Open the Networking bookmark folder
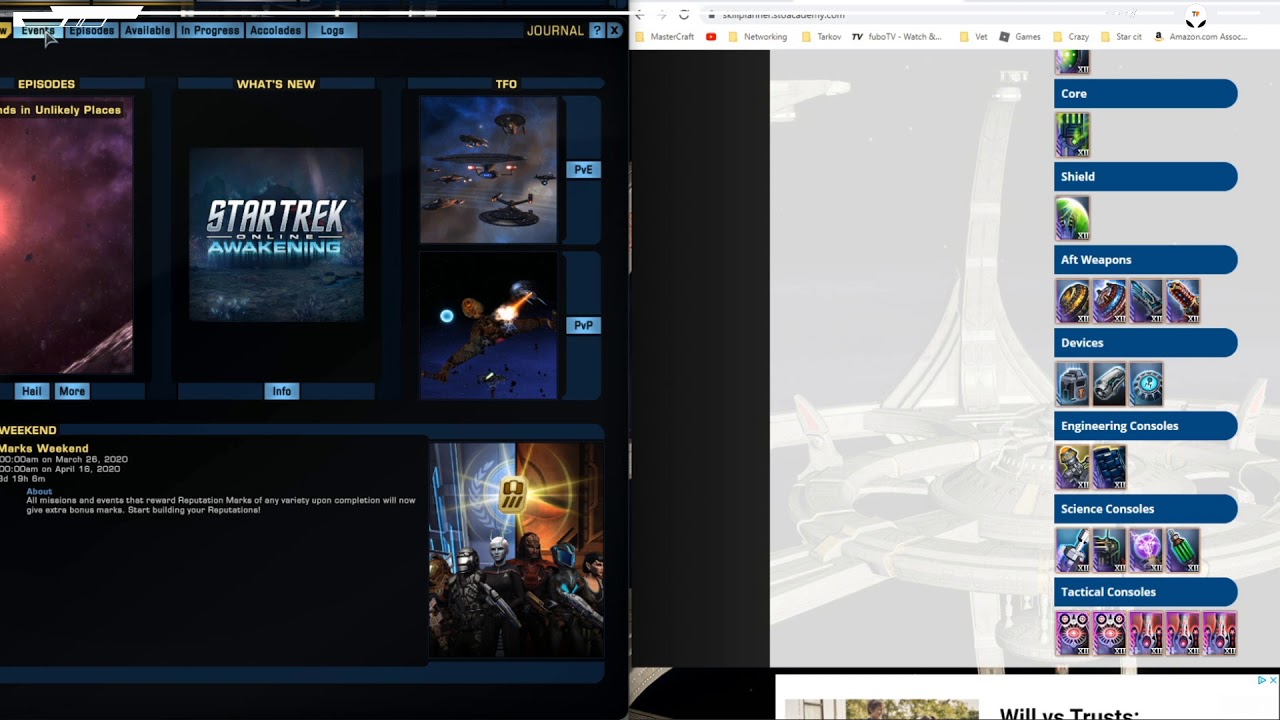The image size is (1280, 720). [757, 37]
